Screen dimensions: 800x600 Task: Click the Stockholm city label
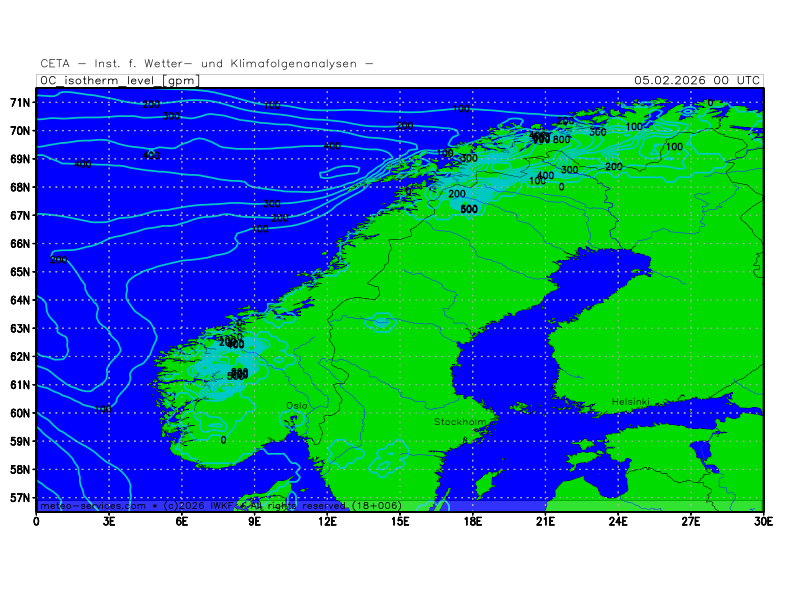tap(460, 422)
